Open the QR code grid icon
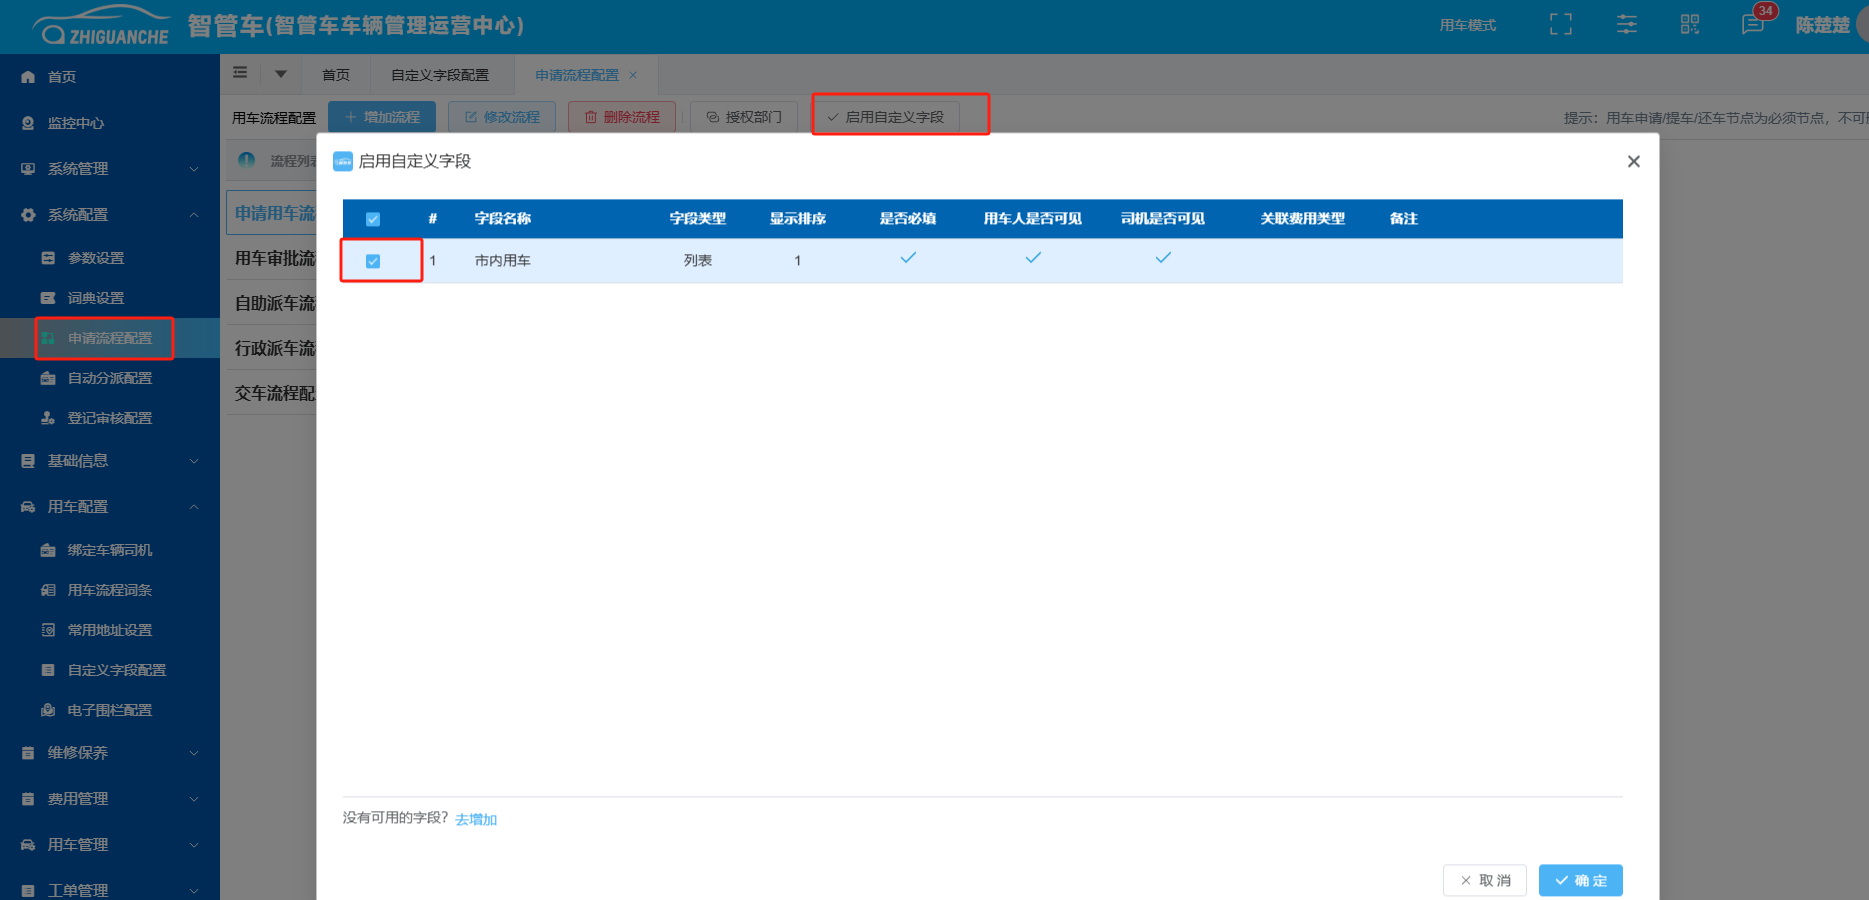 (1689, 25)
